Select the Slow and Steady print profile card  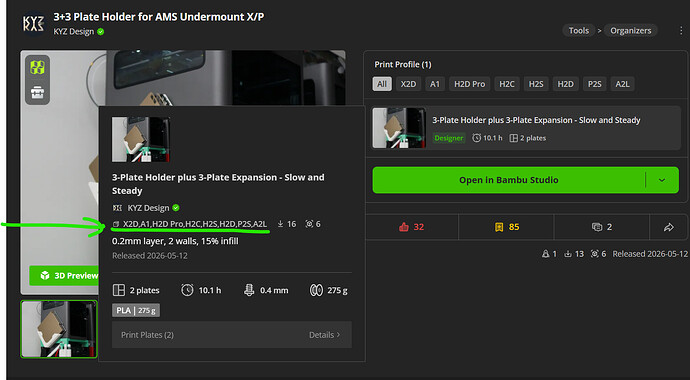526,128
